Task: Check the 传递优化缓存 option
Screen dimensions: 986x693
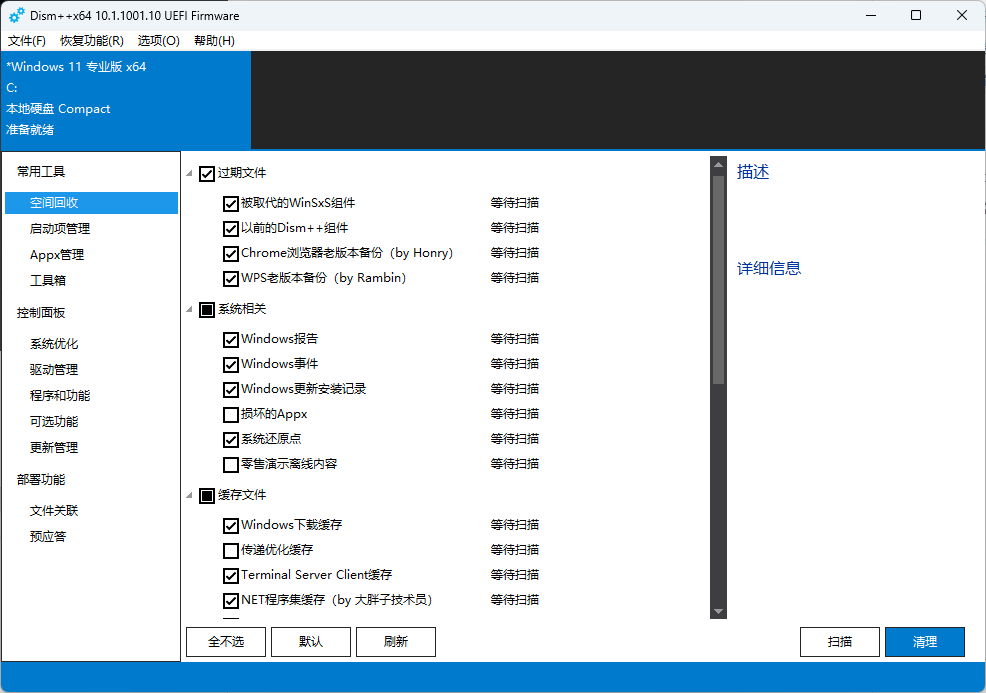Action: (231, 550)
